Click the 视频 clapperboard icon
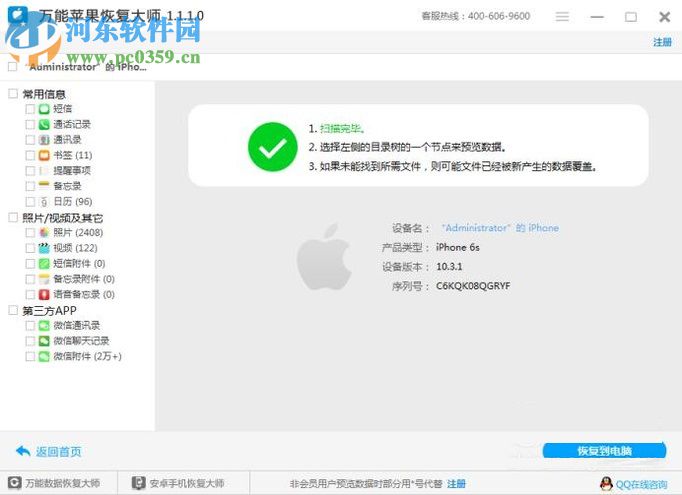Screen dimensions: 682x495 (44, 248)
